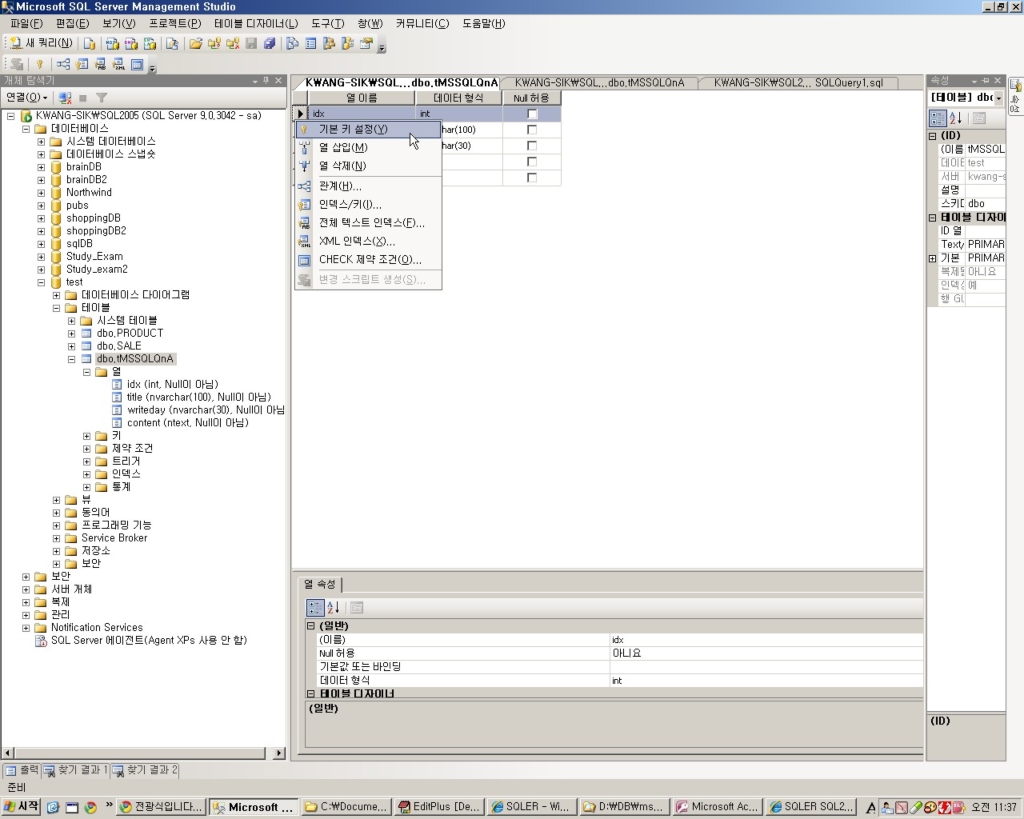
Task: Expand the 기본 property row in 속성 panel
Action: (x=933, y=258)
